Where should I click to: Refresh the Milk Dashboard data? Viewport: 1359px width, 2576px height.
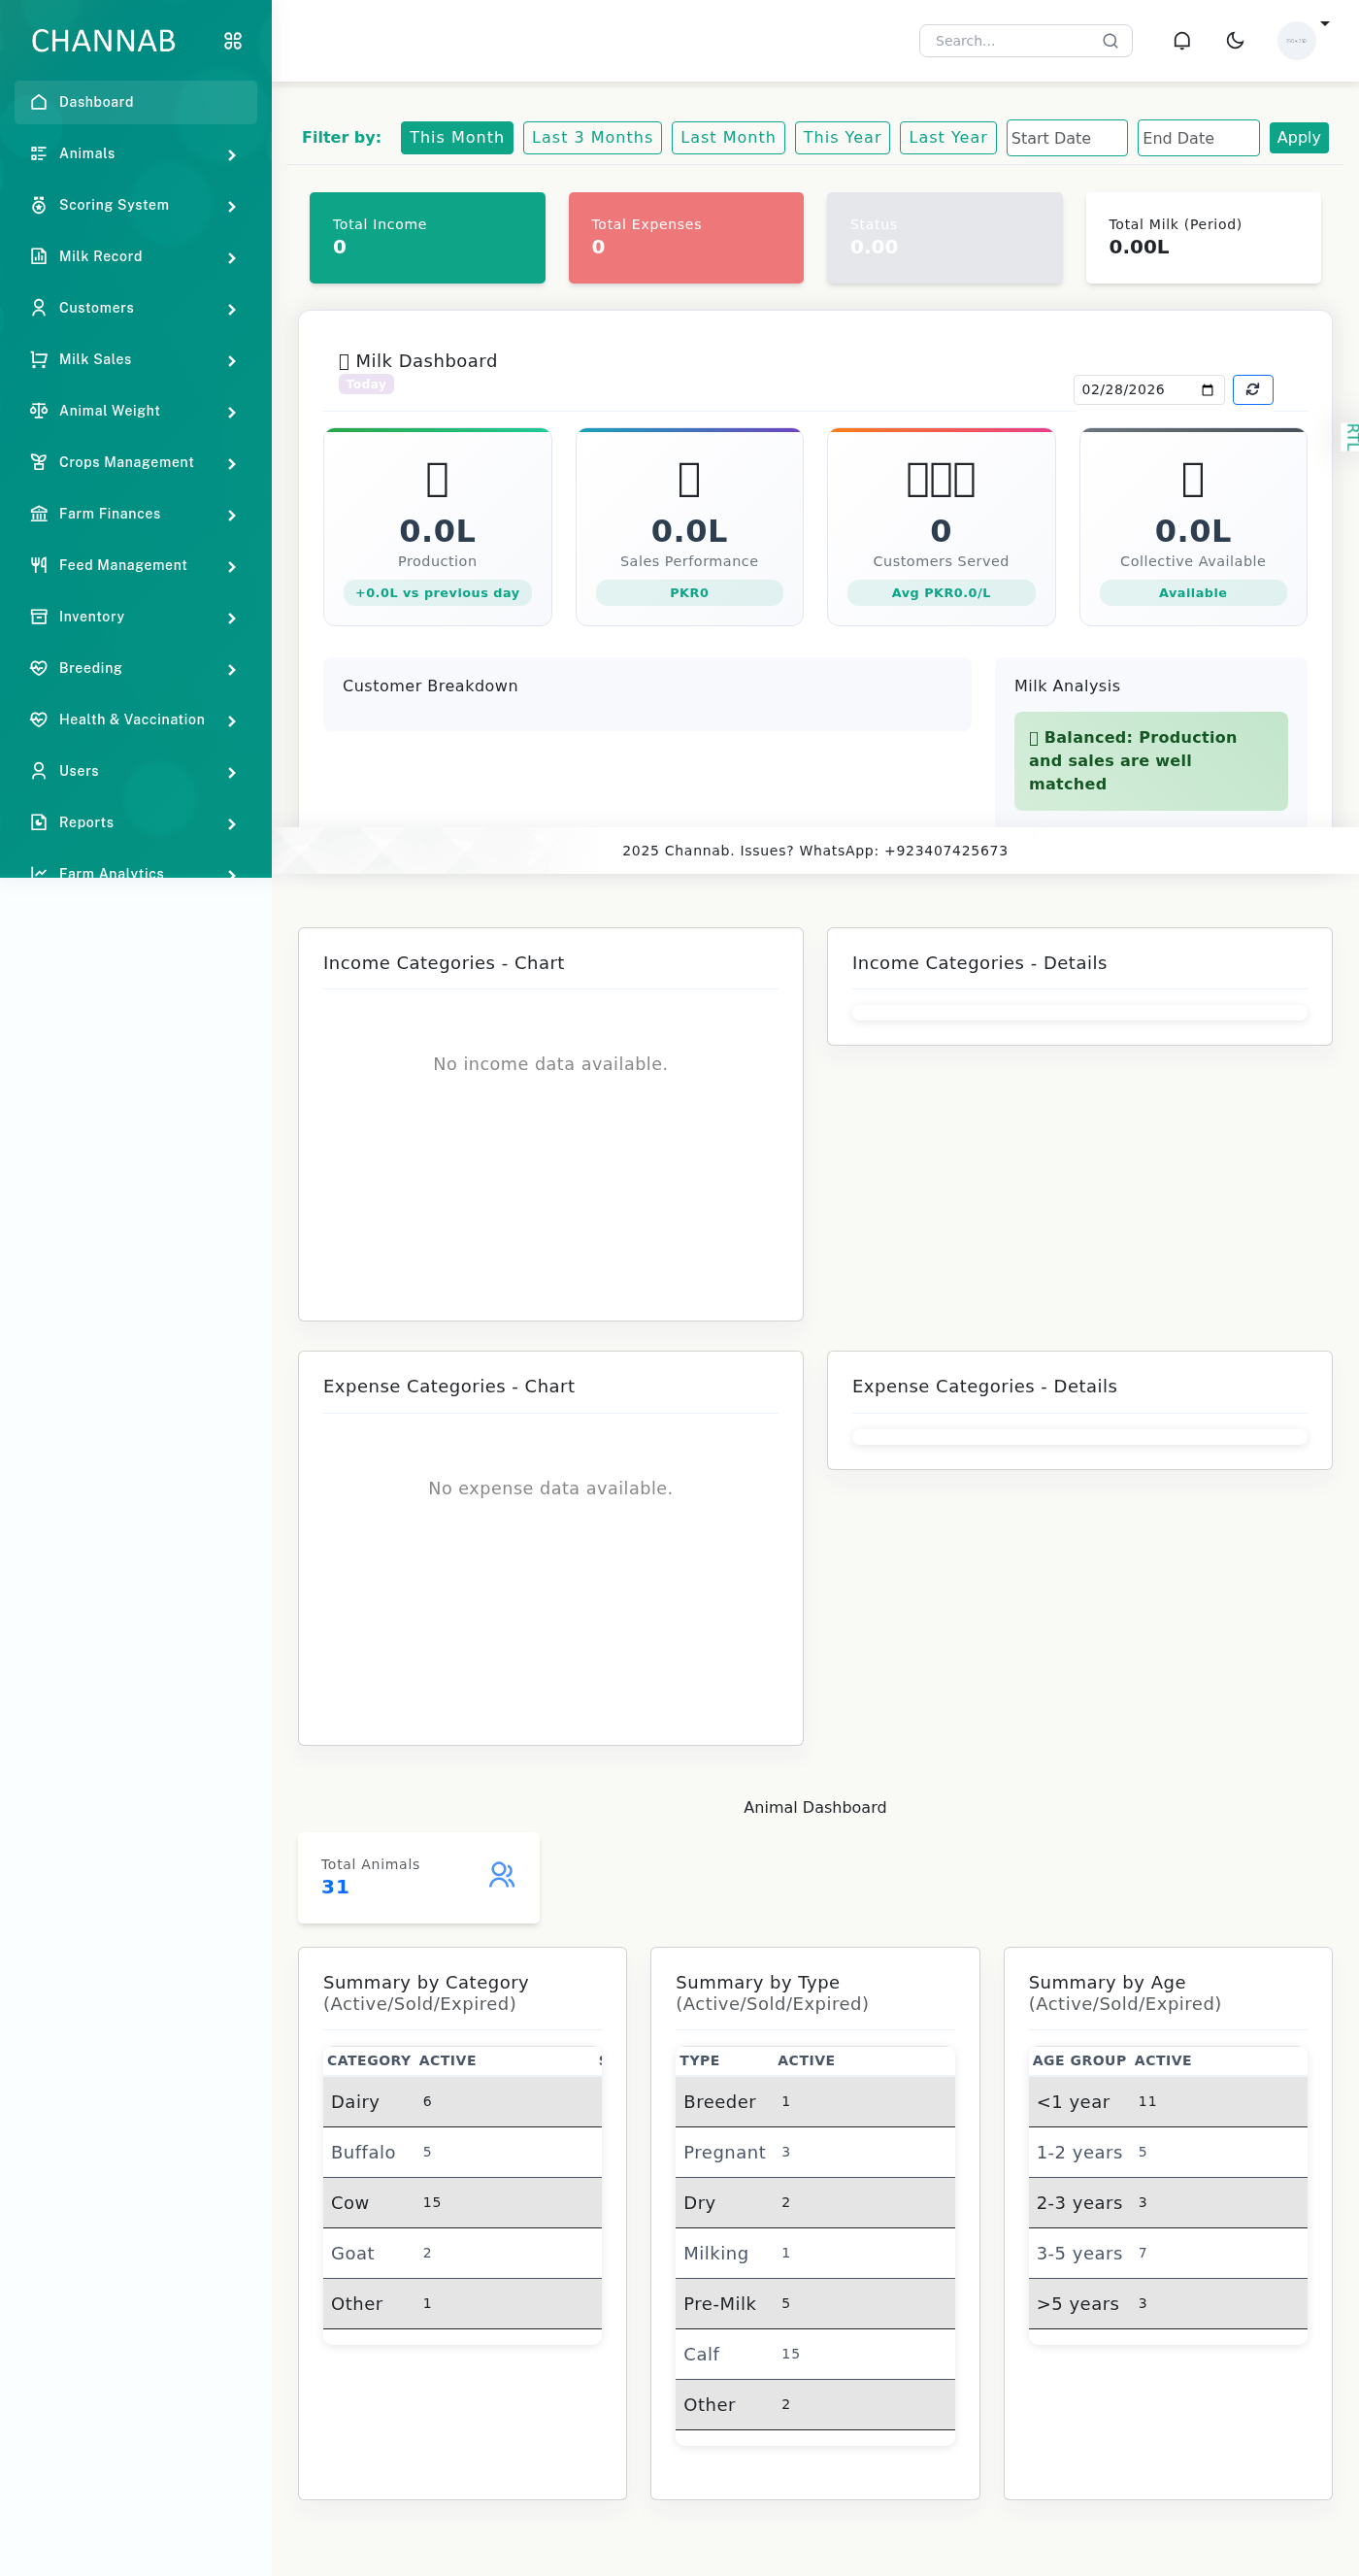(1252, 390)
